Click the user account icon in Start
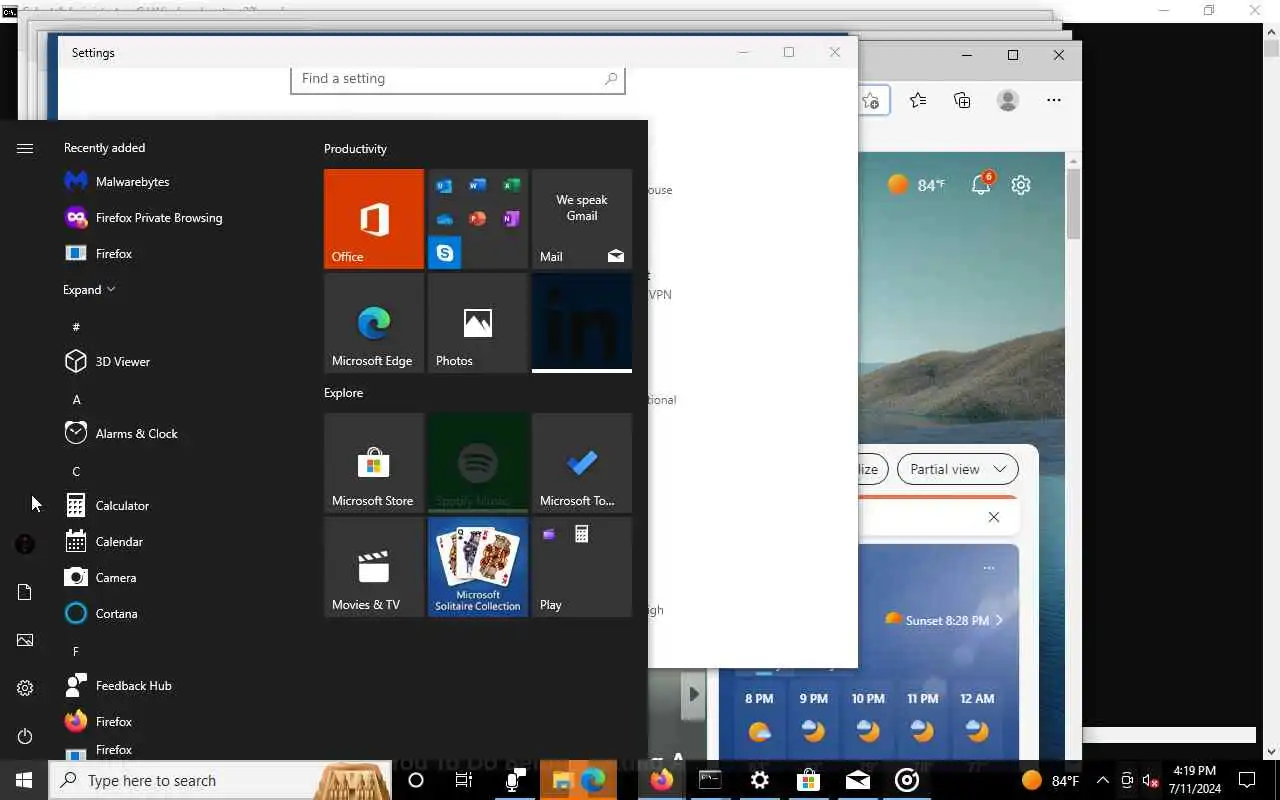 click(25, 544)
